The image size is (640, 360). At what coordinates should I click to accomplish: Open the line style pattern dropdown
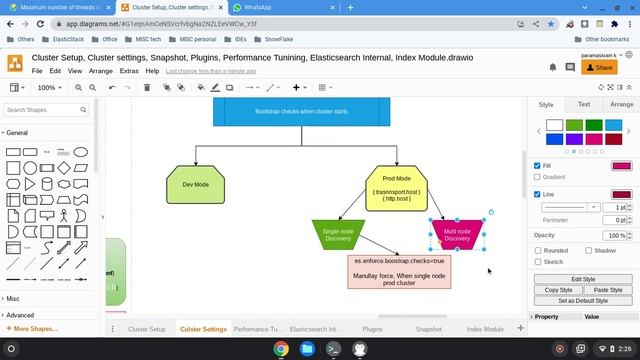point(570,207)
